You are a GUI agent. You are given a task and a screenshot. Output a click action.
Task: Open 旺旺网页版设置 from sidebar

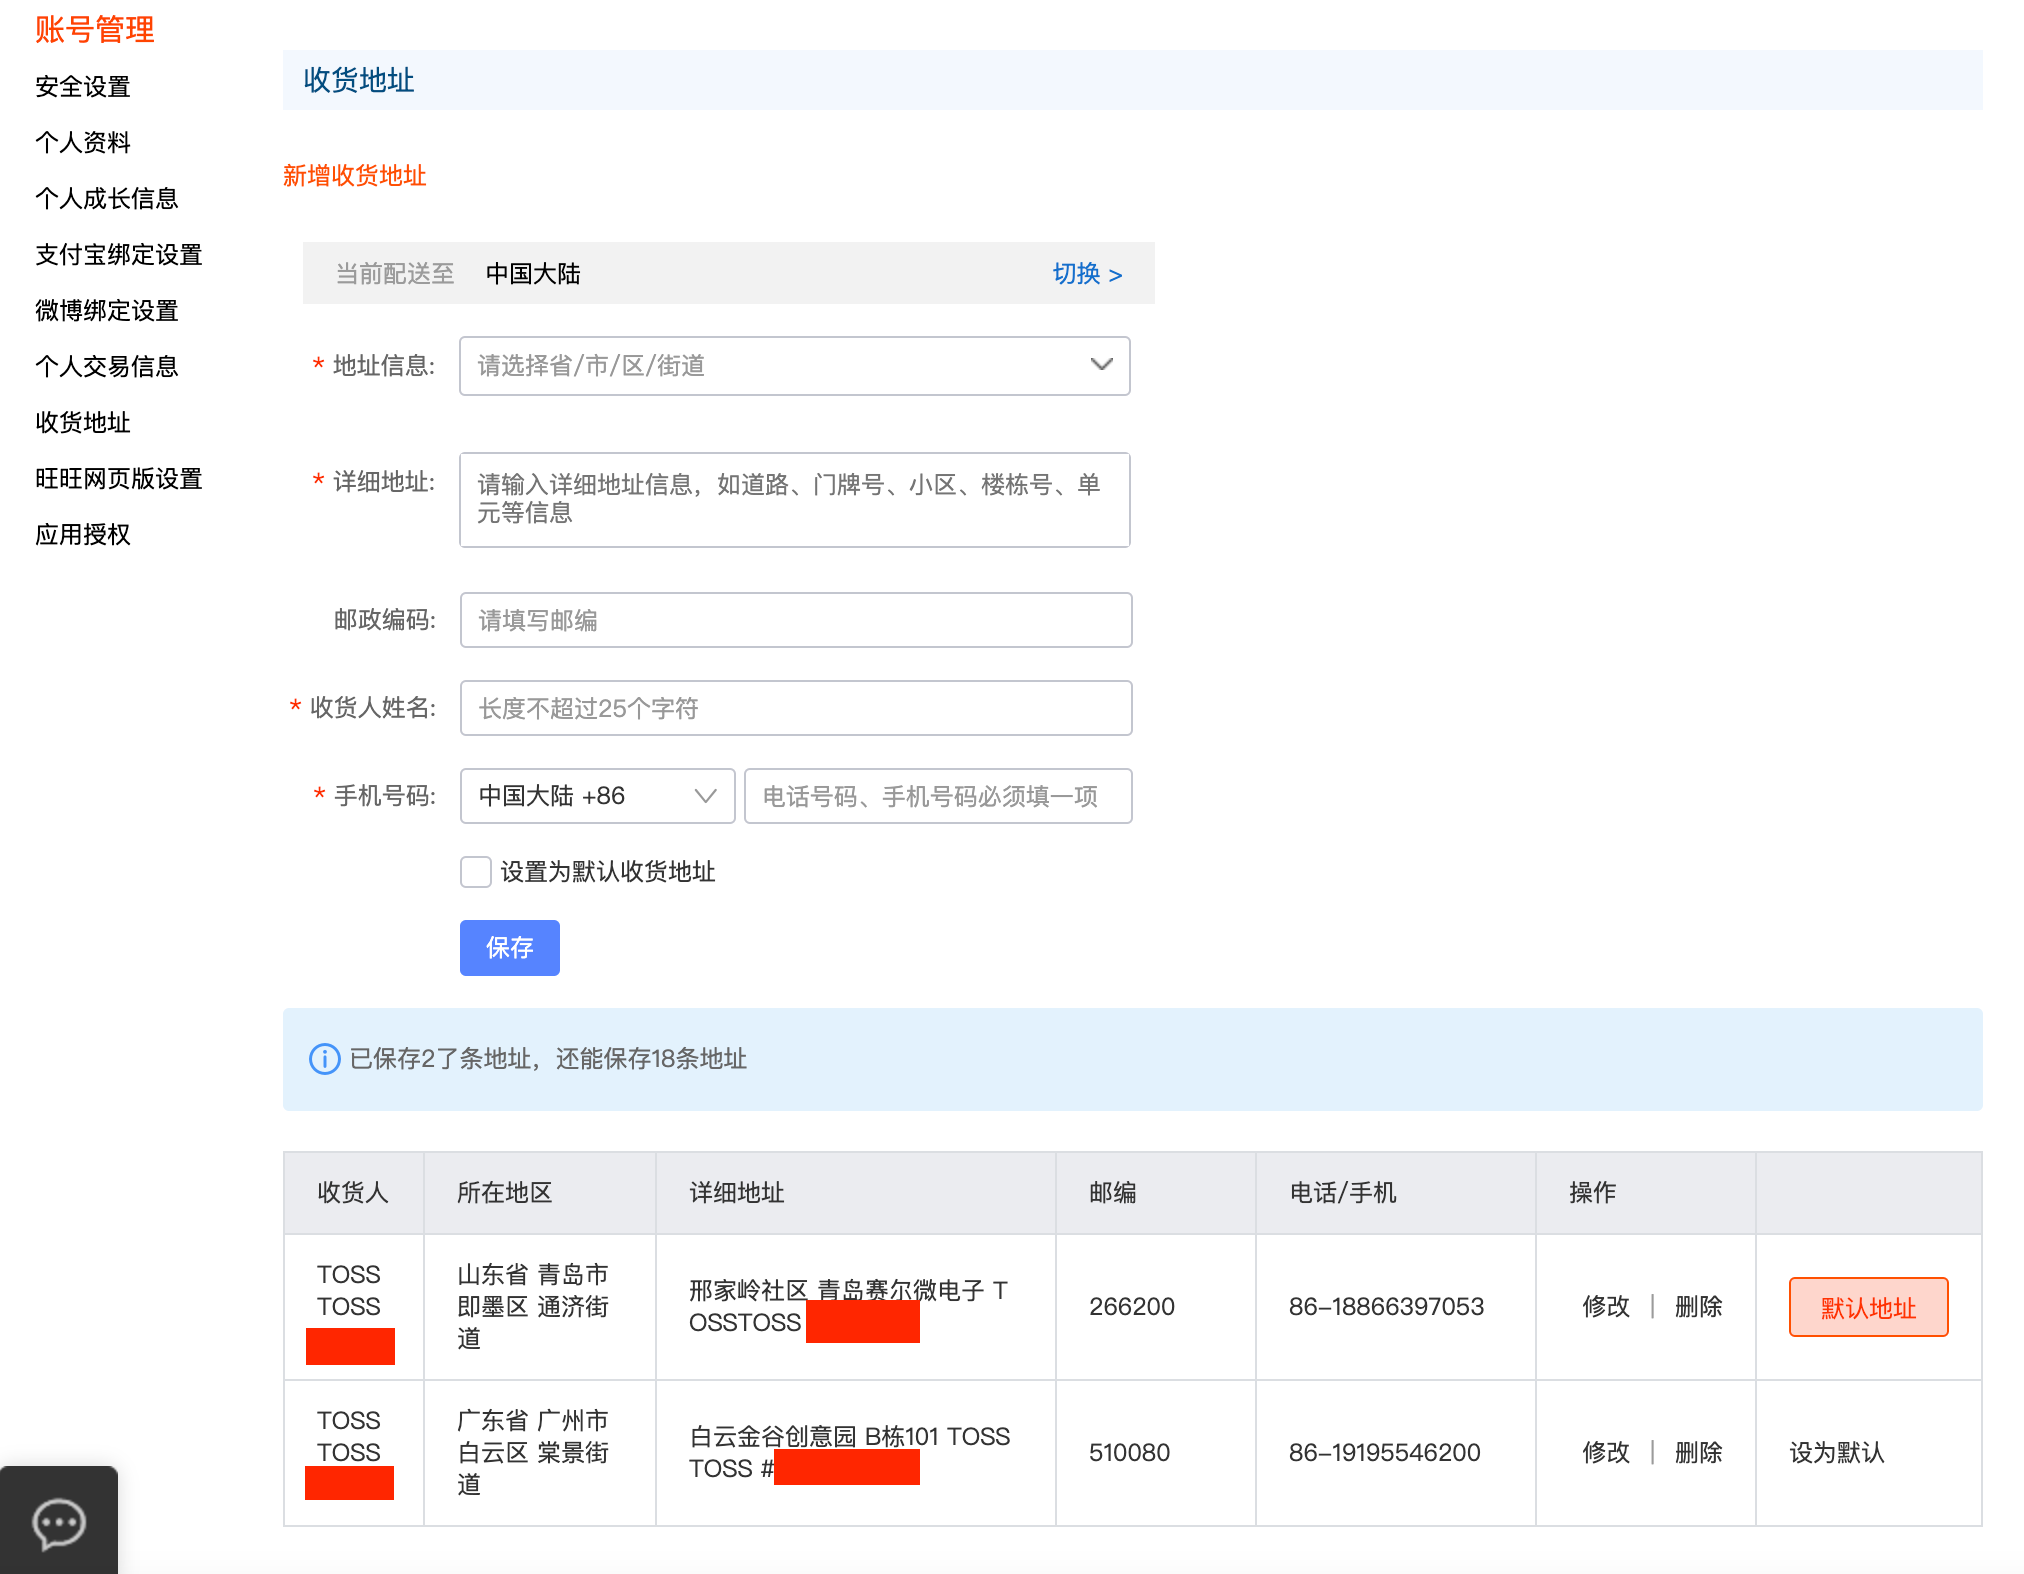point(119,479)
